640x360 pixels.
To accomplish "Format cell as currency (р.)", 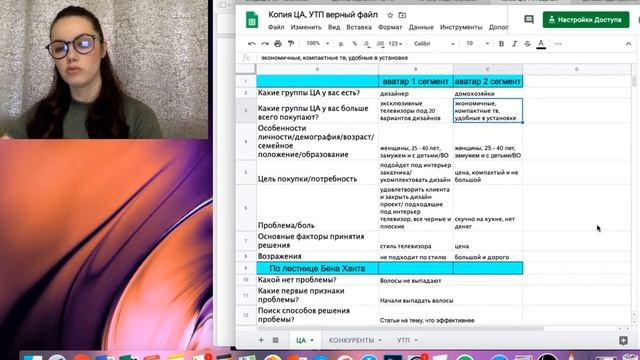I will (341, 44).
